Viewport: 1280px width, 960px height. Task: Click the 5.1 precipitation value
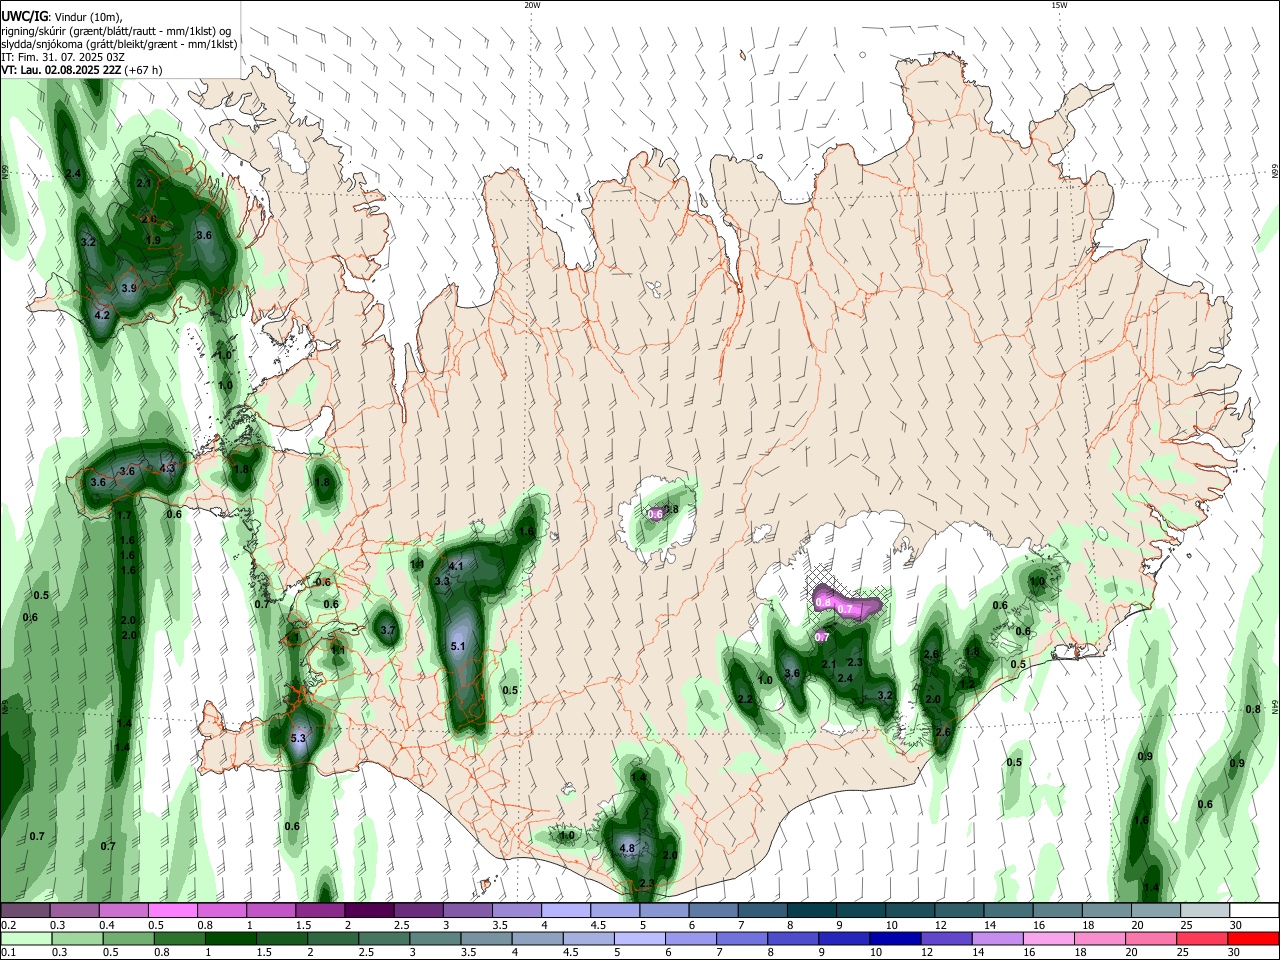click(458, 646)
